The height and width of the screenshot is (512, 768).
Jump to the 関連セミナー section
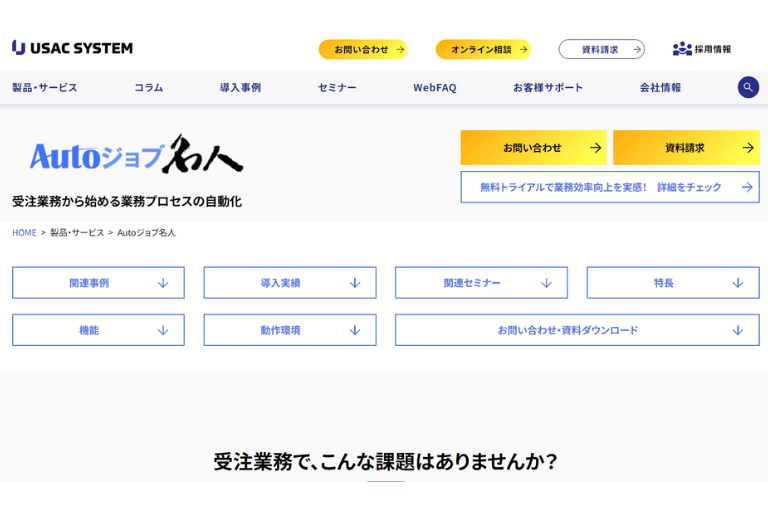click(481, 283)
